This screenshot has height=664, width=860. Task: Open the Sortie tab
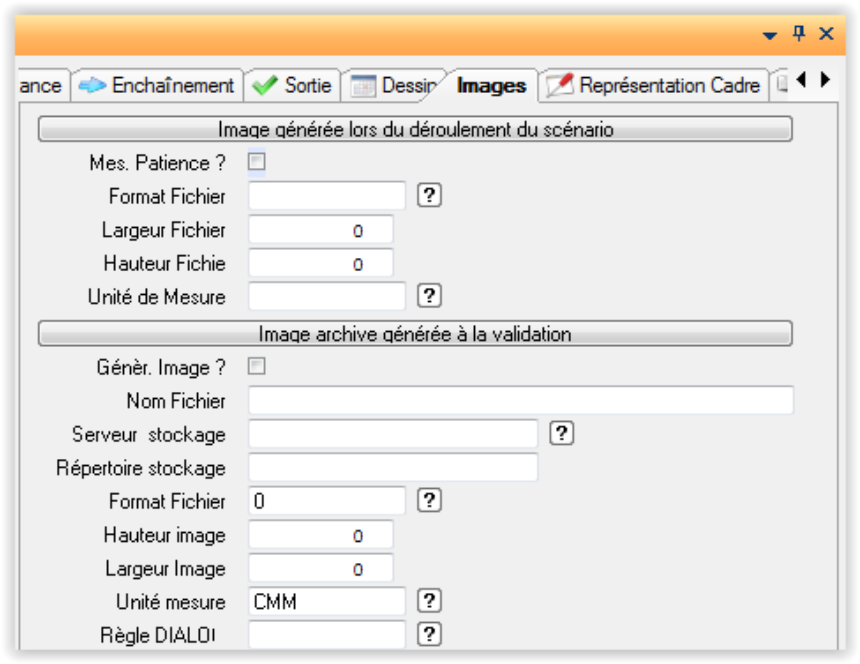pos(293,86)
